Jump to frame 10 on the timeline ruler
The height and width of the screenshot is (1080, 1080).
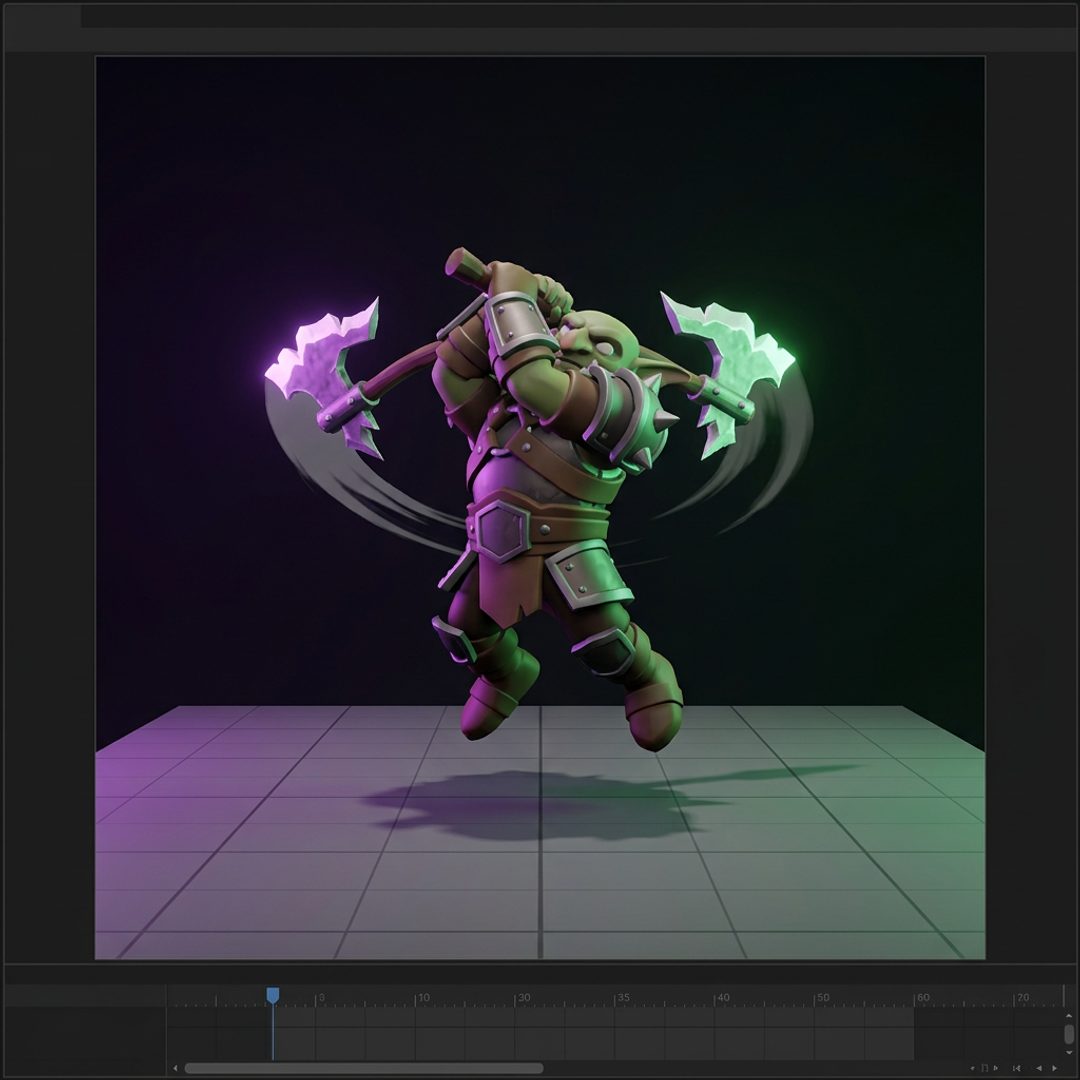point(424,997)
